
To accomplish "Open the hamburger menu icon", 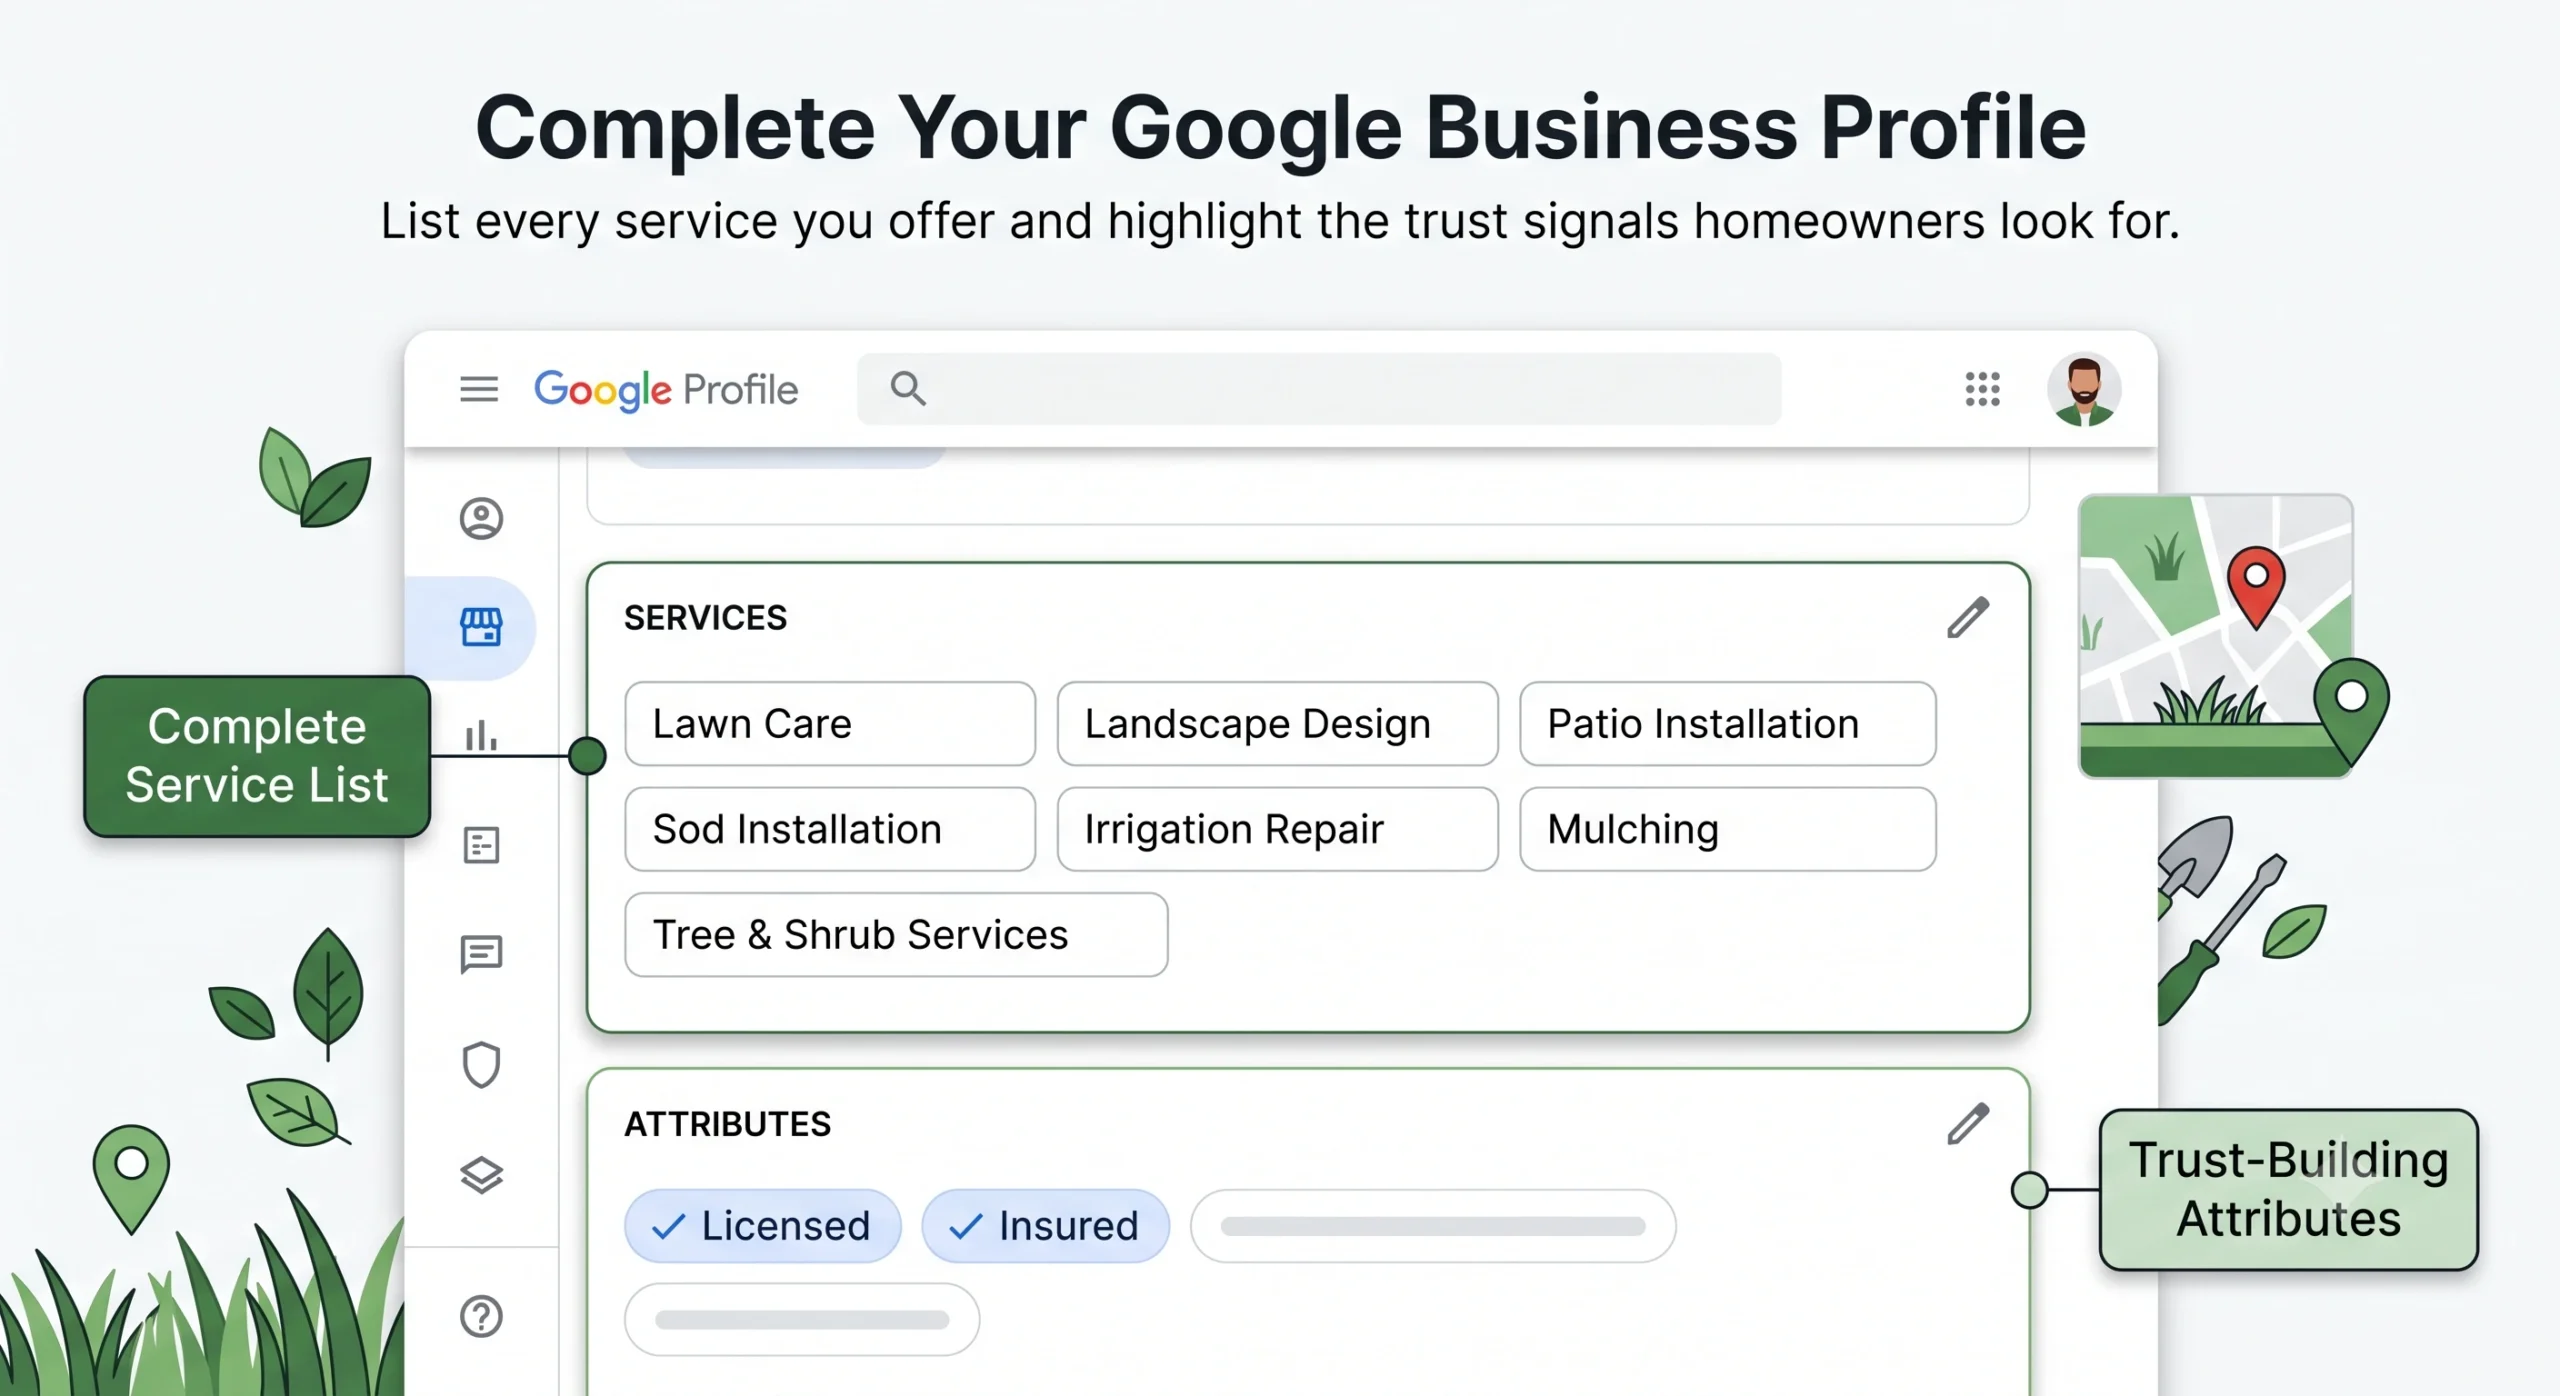I will 479,389.
